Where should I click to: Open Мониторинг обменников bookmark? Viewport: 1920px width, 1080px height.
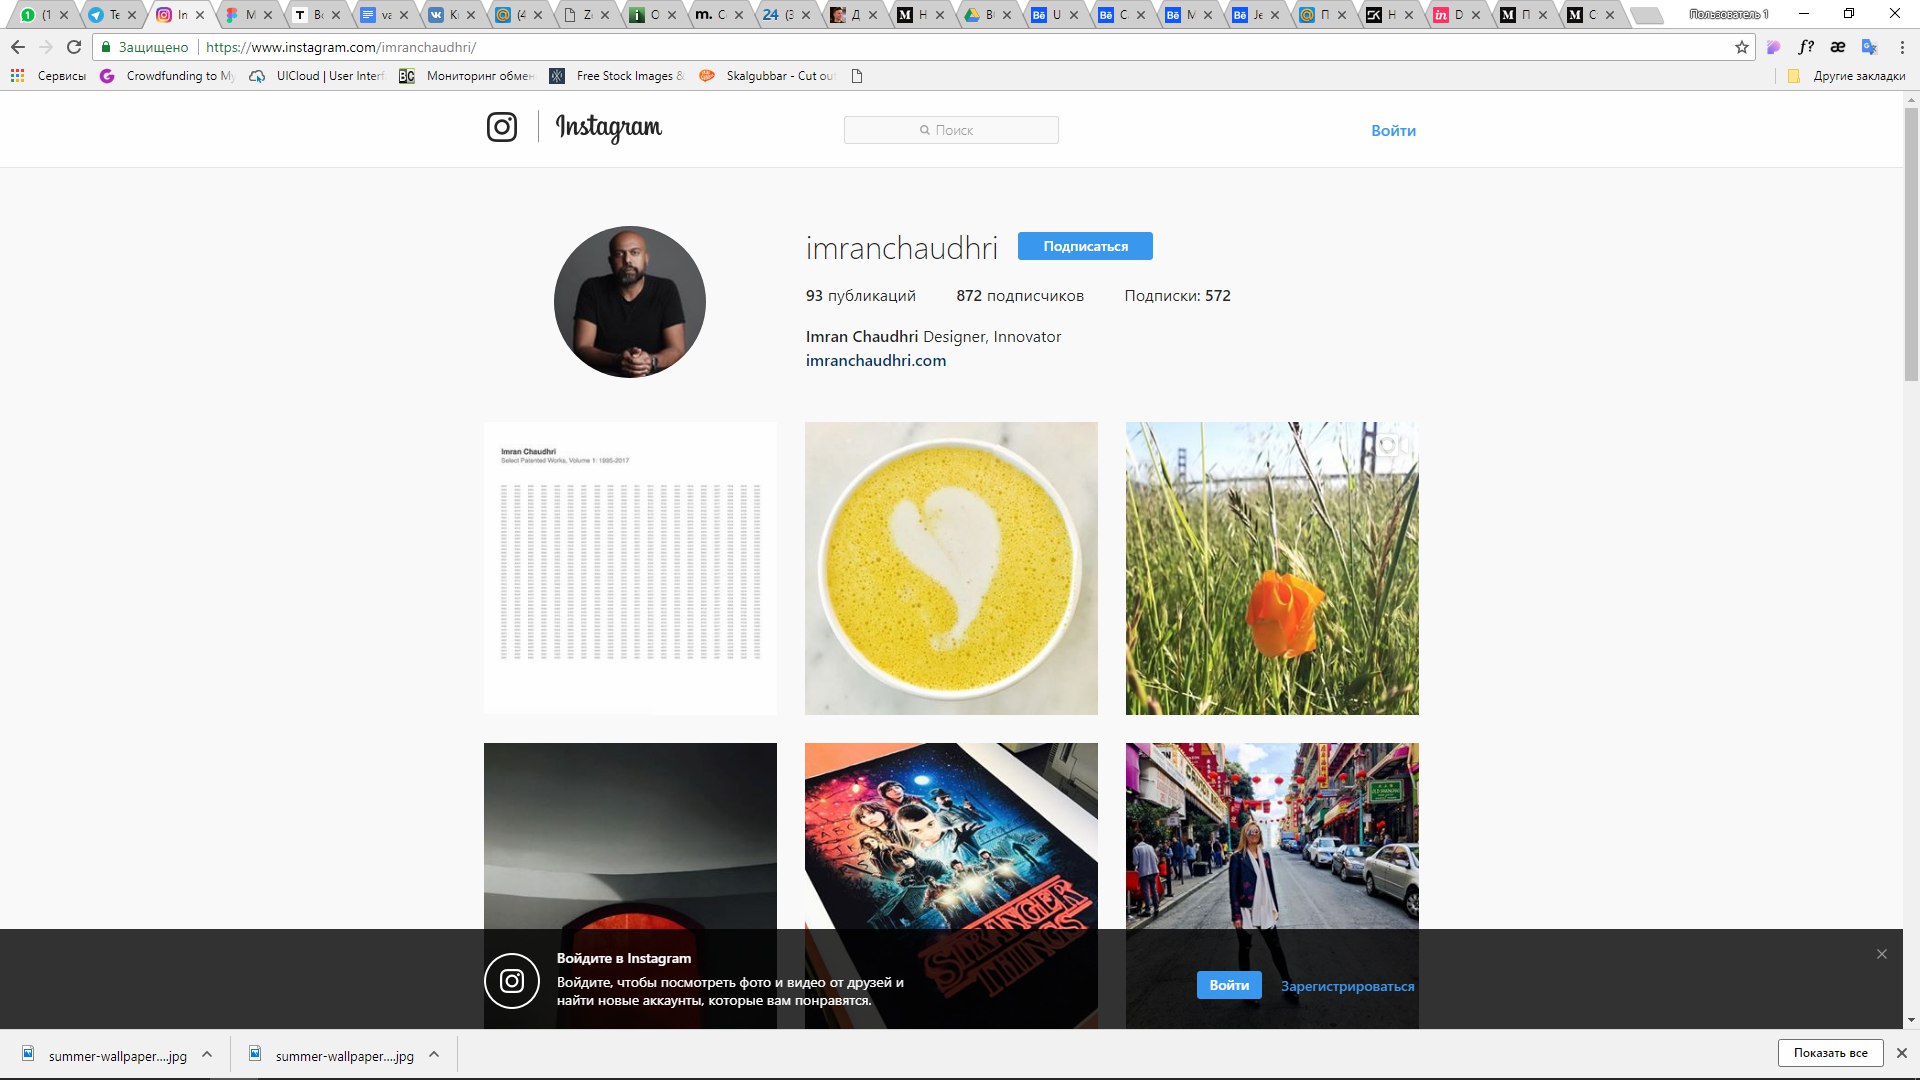466,76
